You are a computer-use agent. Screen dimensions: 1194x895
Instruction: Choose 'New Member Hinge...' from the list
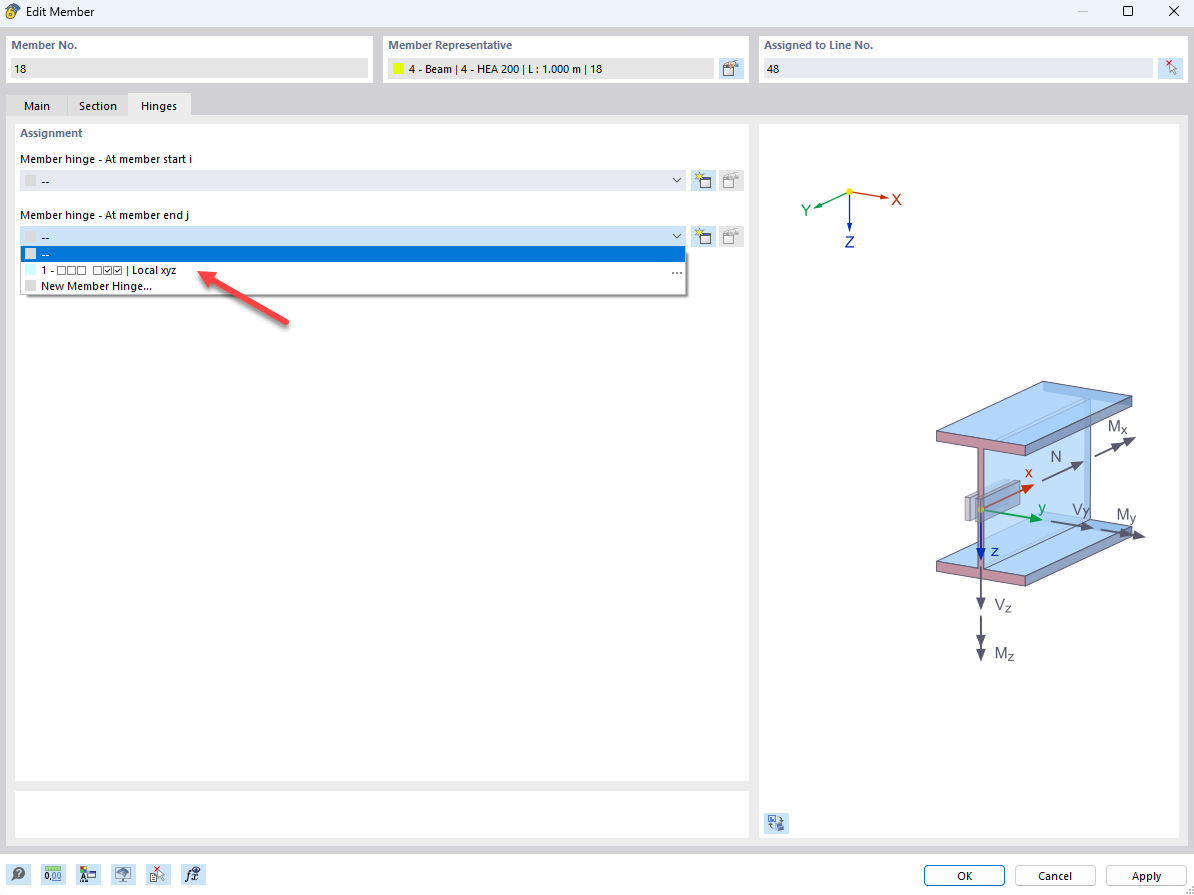353,286
